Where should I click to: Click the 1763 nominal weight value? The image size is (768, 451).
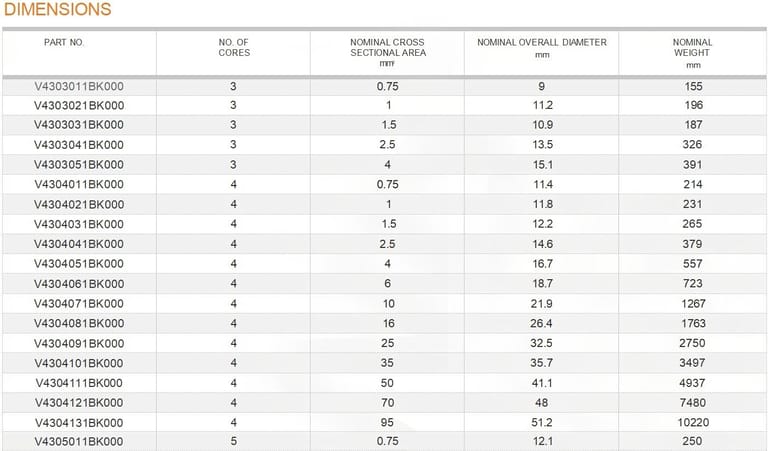[693, 323]
